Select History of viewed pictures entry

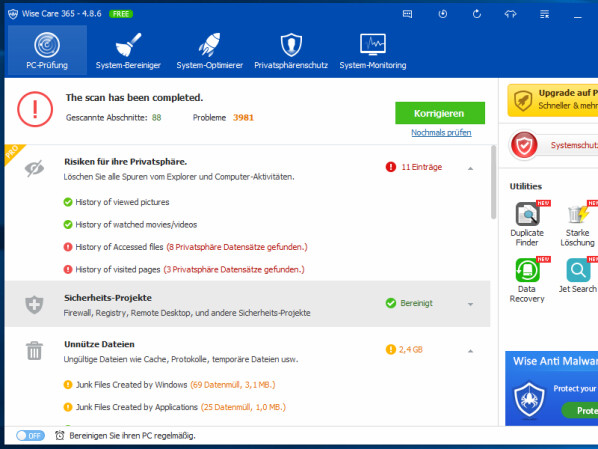coord(122,202)
